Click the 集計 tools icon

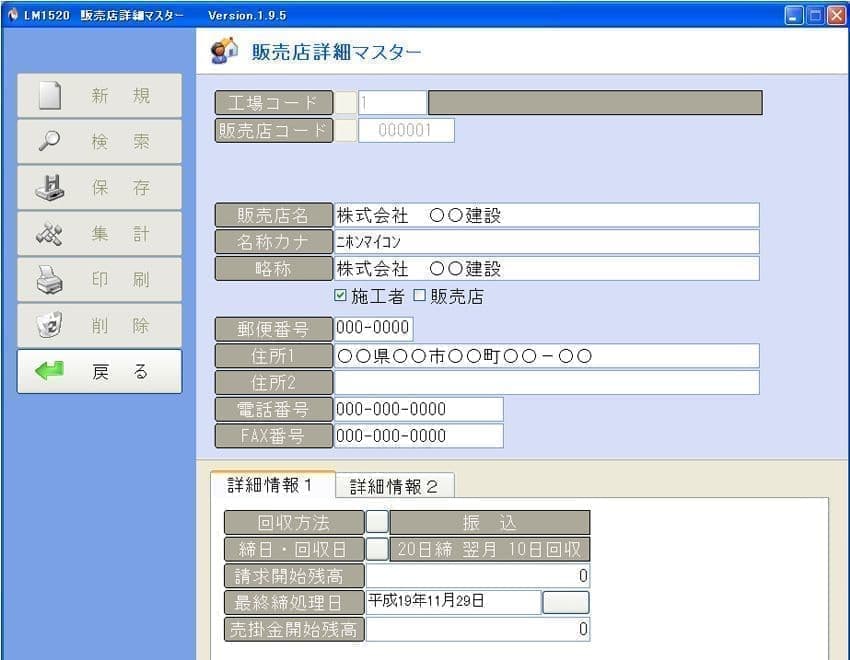49,234
